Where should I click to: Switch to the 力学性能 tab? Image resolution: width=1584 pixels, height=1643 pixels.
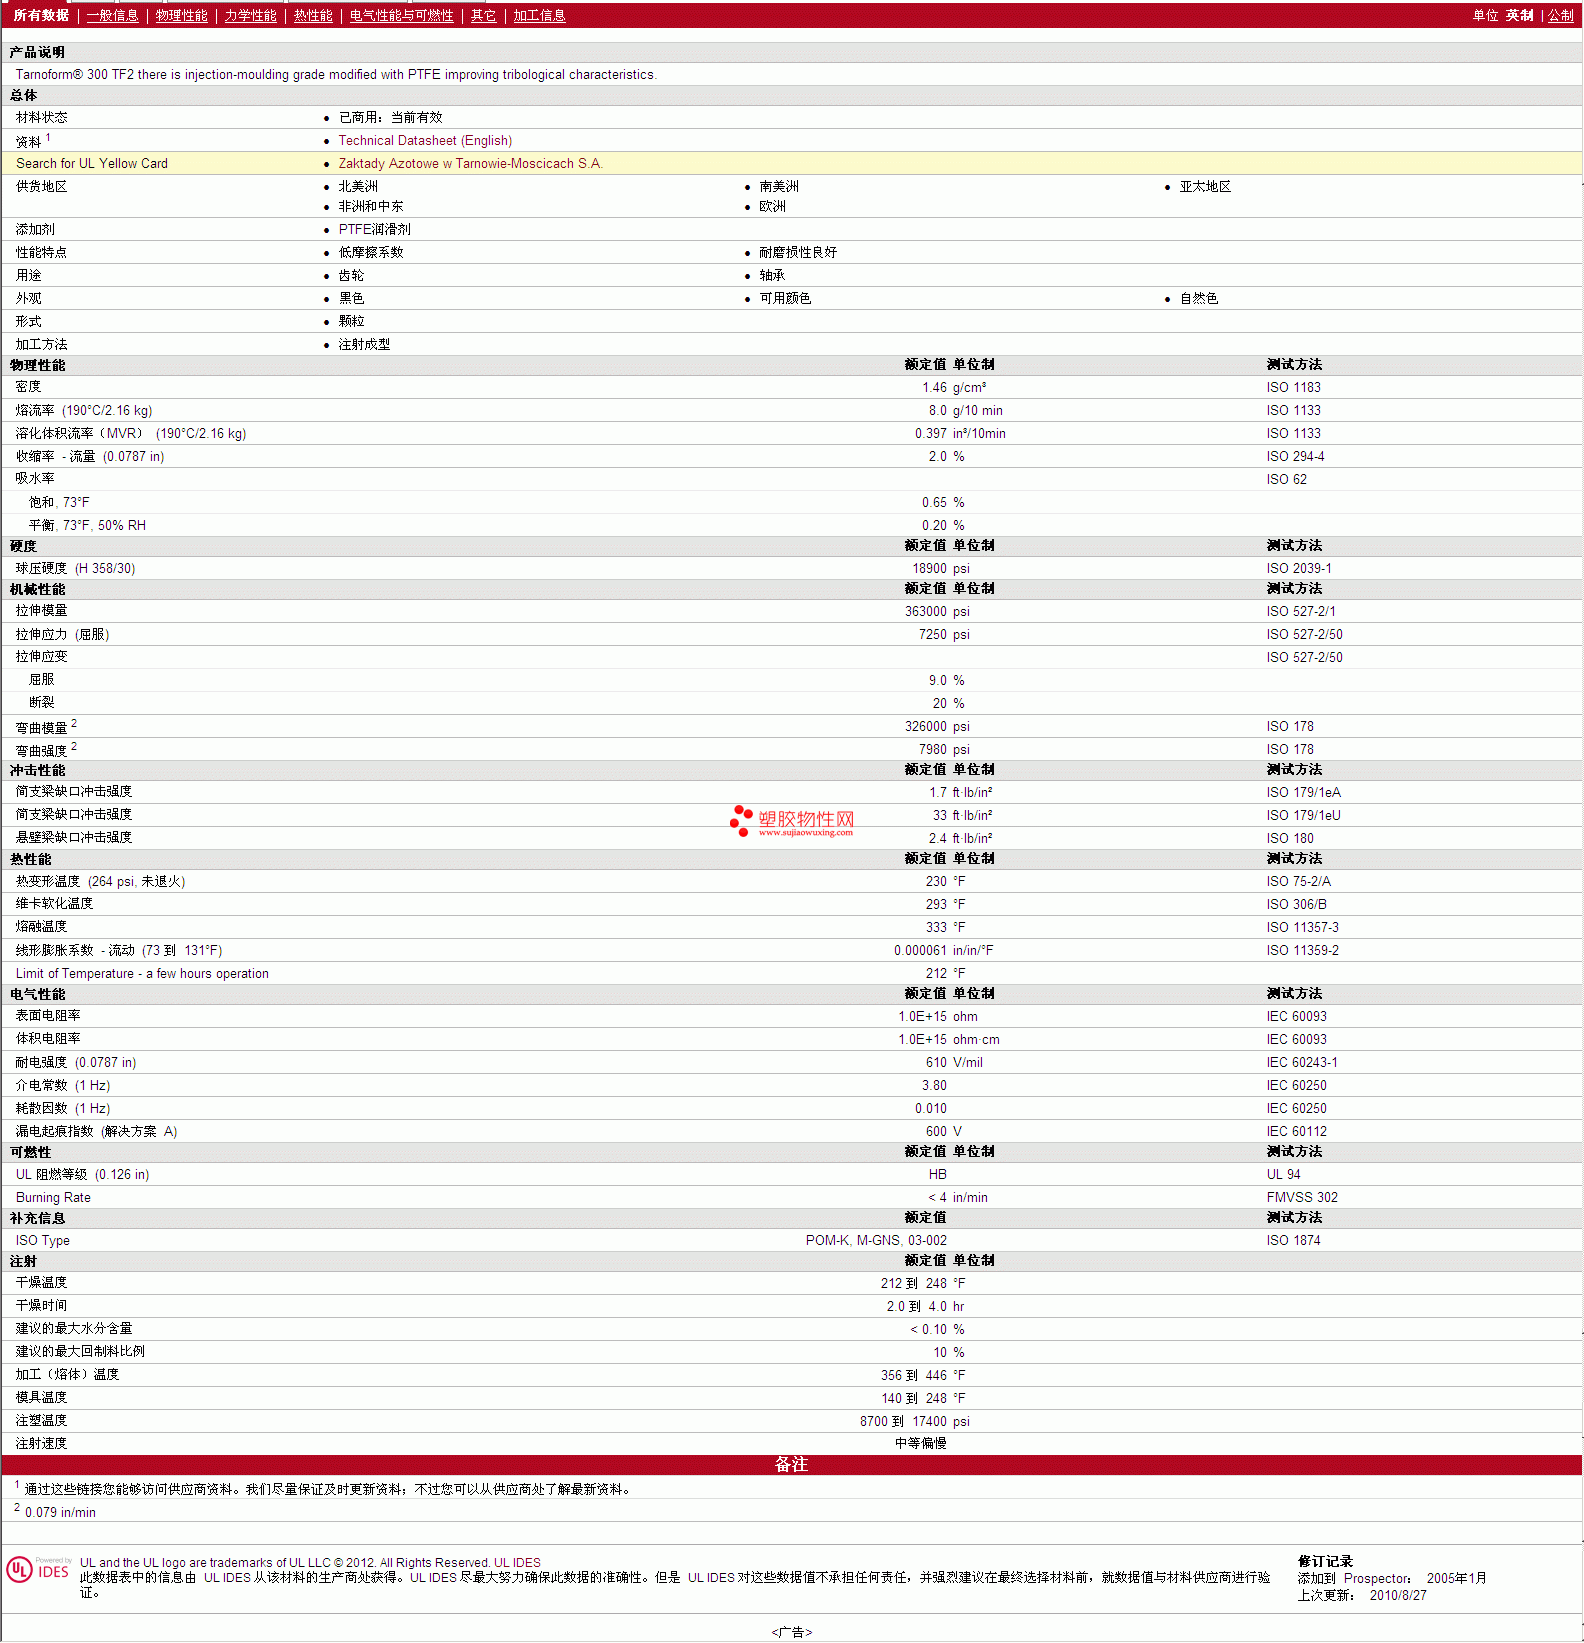[251, 15]
